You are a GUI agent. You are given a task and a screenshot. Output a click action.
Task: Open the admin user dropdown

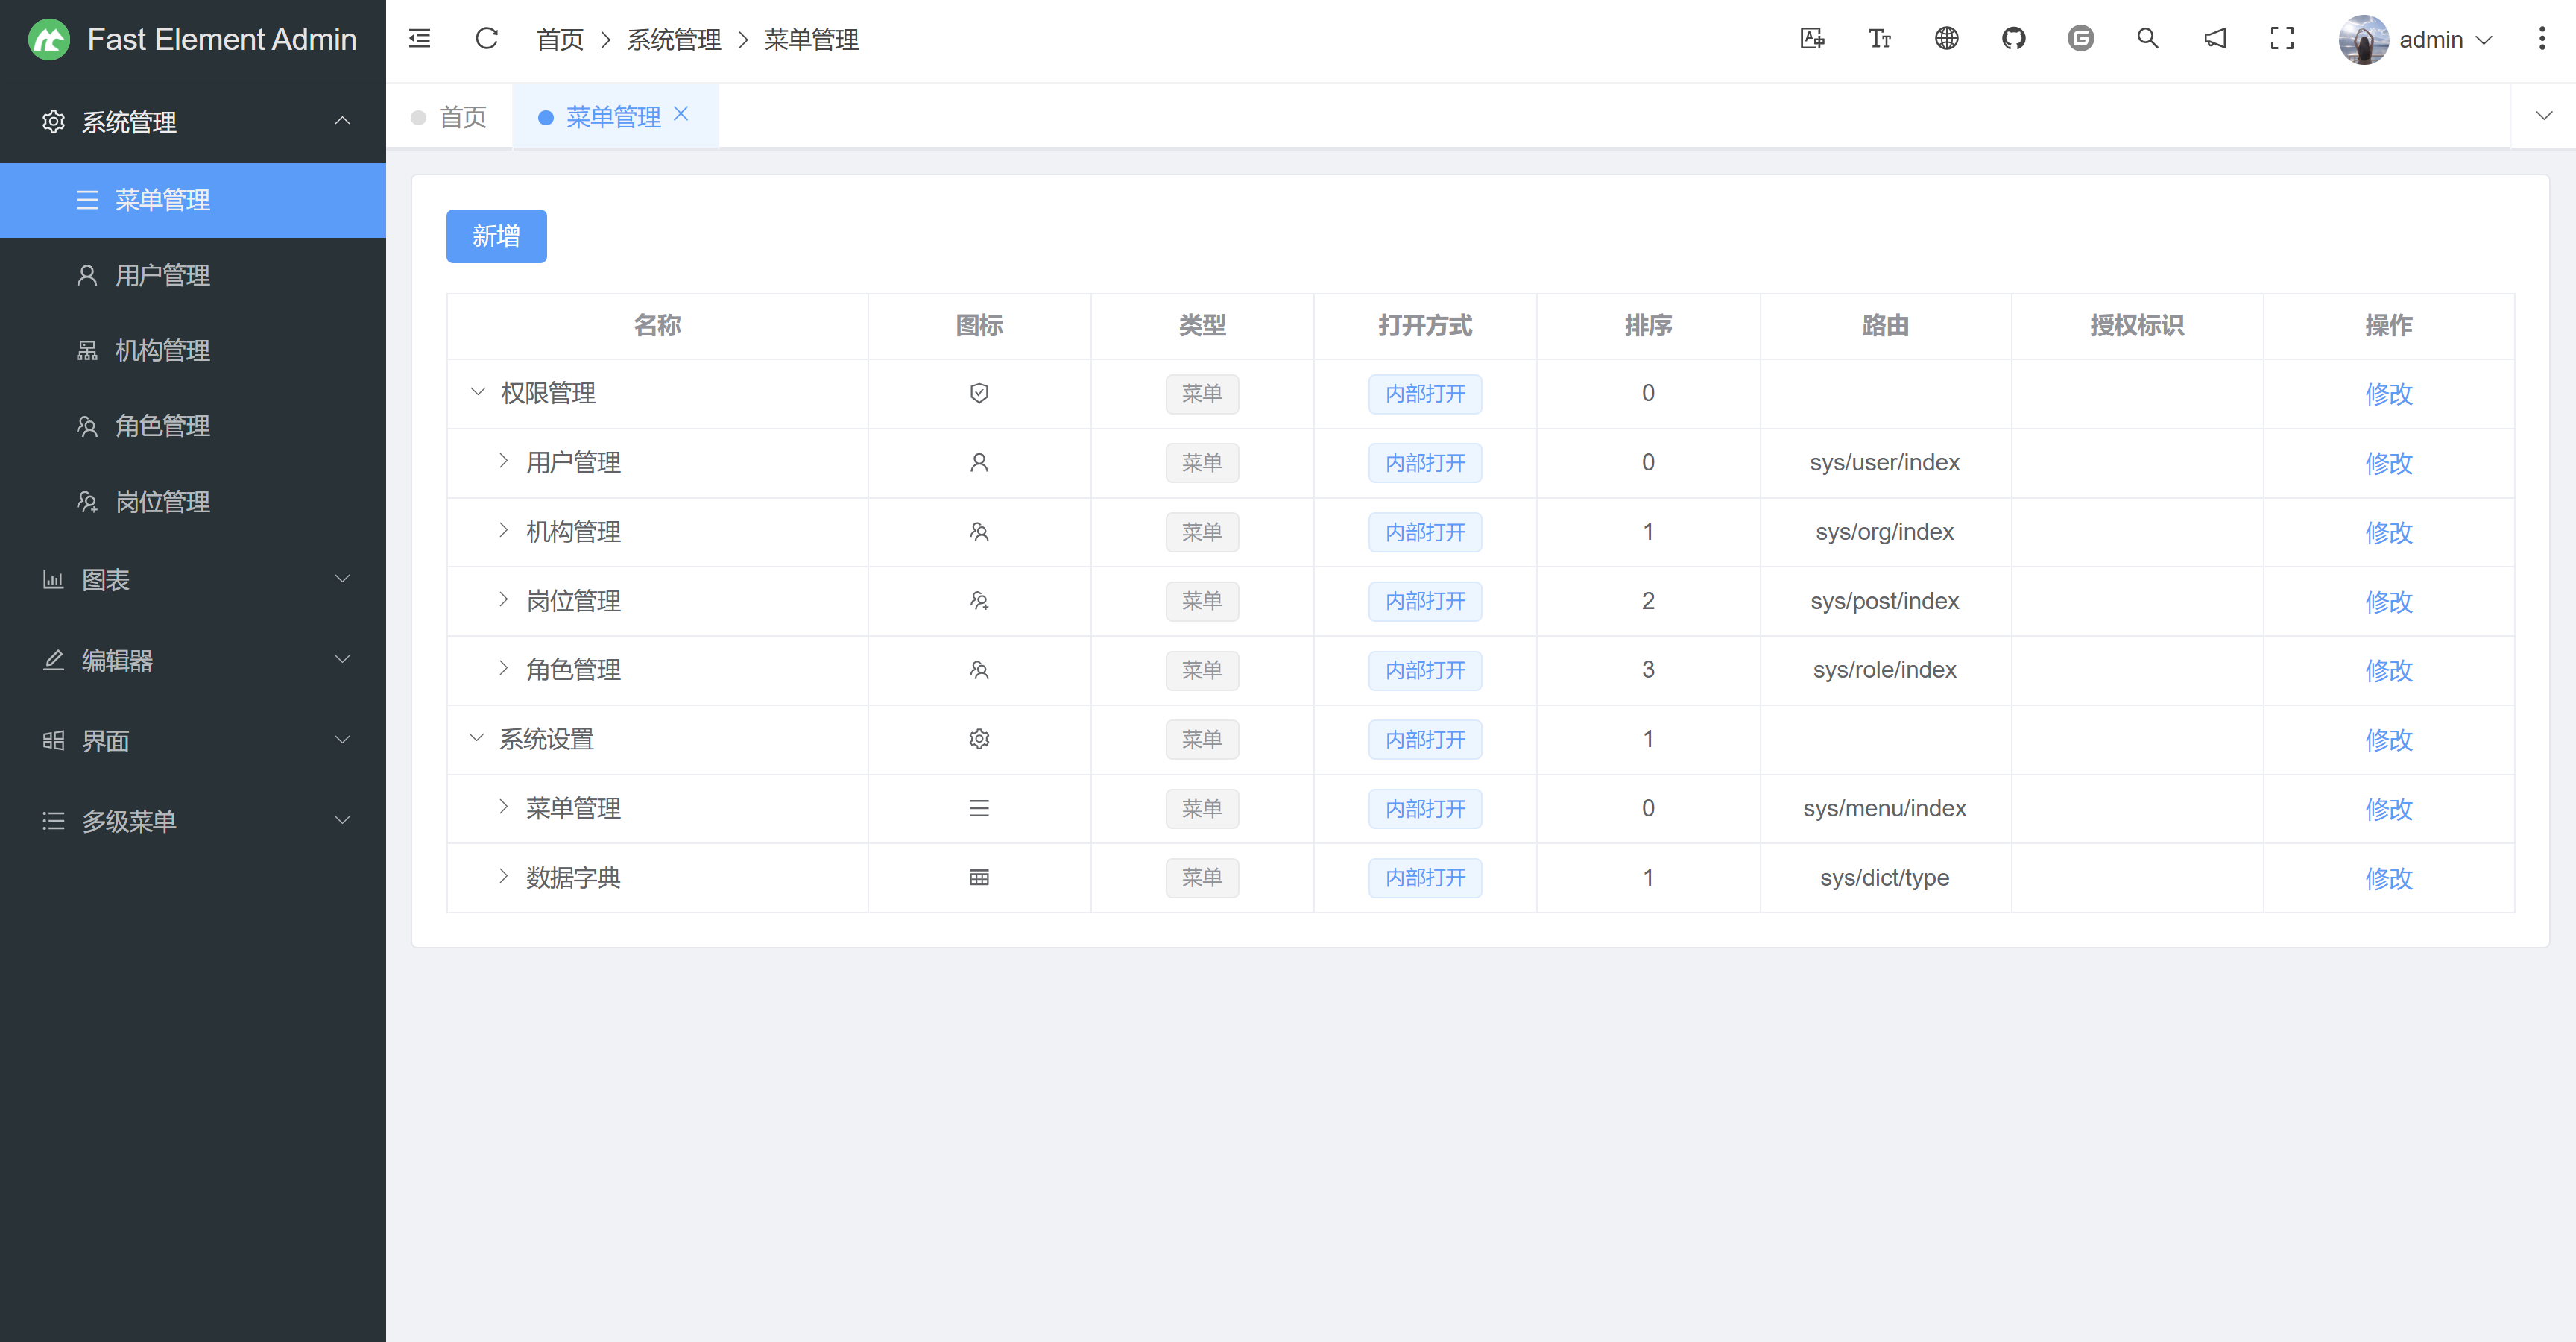2446,40
